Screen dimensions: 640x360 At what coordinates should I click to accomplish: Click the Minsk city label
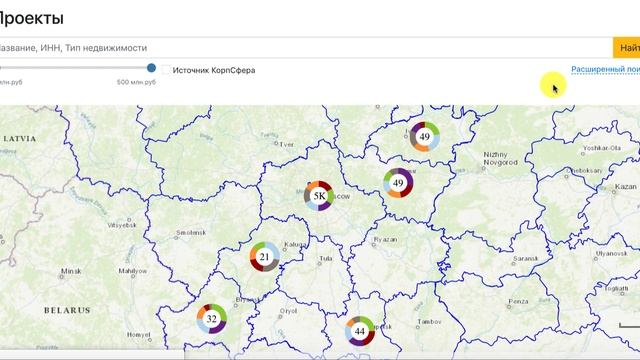coord(71,271)
